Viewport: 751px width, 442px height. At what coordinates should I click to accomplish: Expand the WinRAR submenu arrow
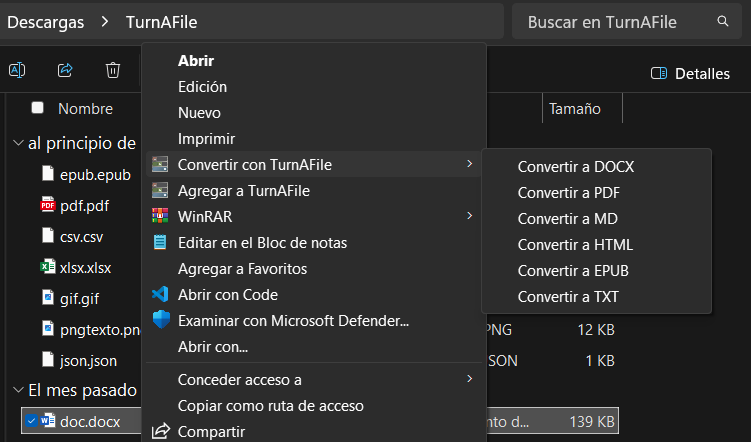469,215
